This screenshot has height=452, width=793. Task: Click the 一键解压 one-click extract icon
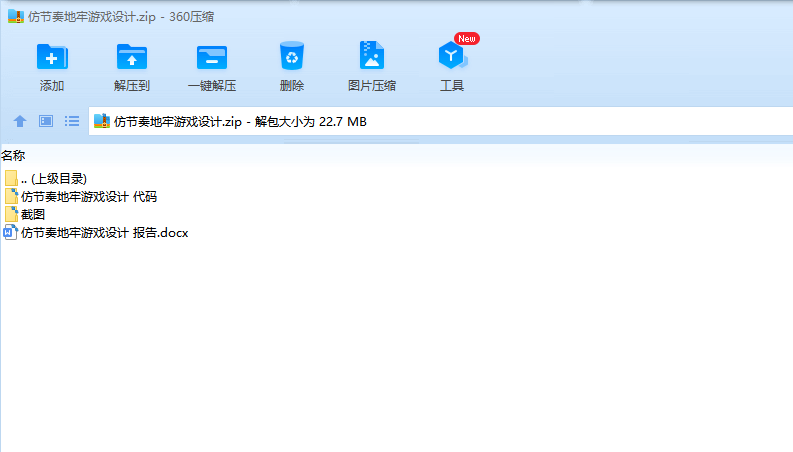211,57
